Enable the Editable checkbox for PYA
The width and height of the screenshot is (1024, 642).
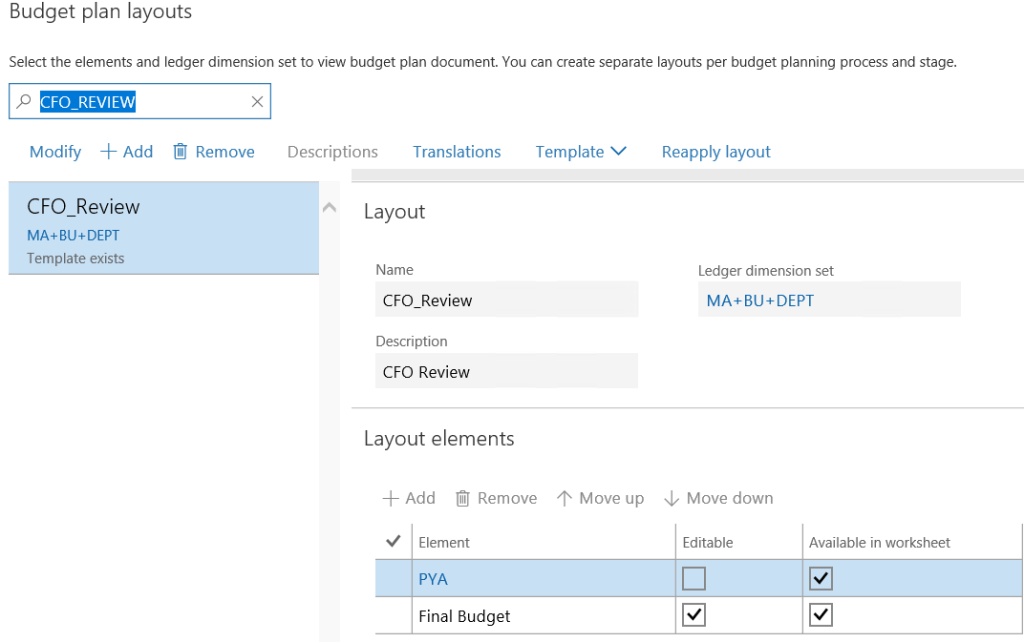(694, 578)
